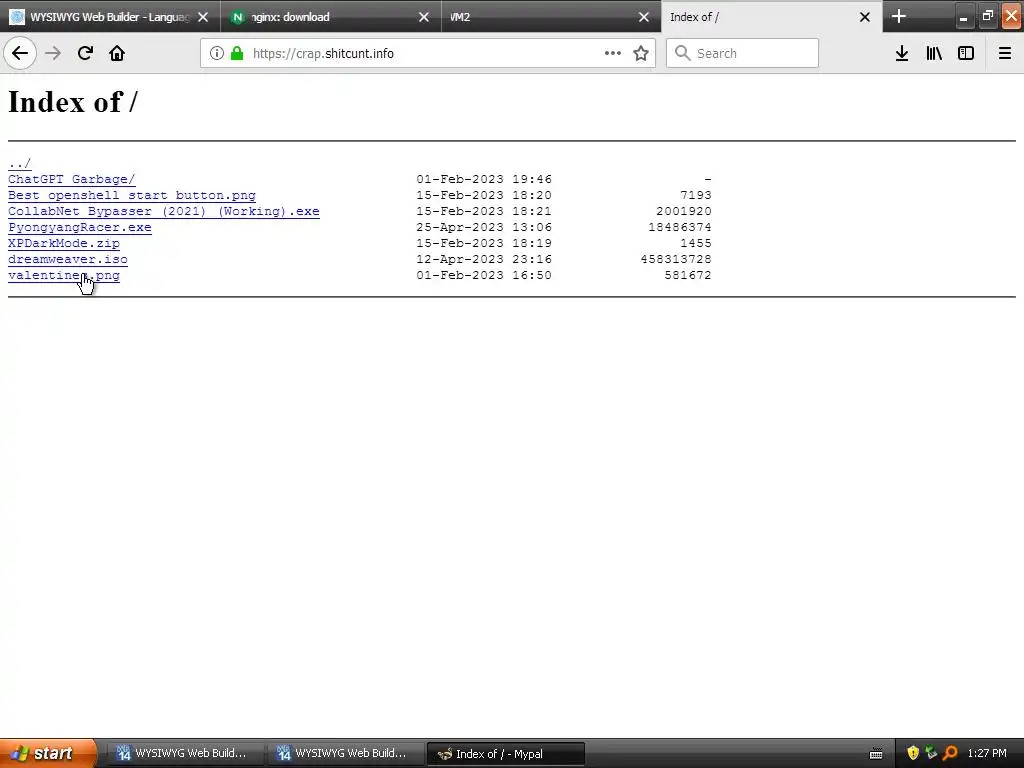Open the hamburger application menu
Image resolution: width=1024 pixels, height=768 pixels.
1005,53
